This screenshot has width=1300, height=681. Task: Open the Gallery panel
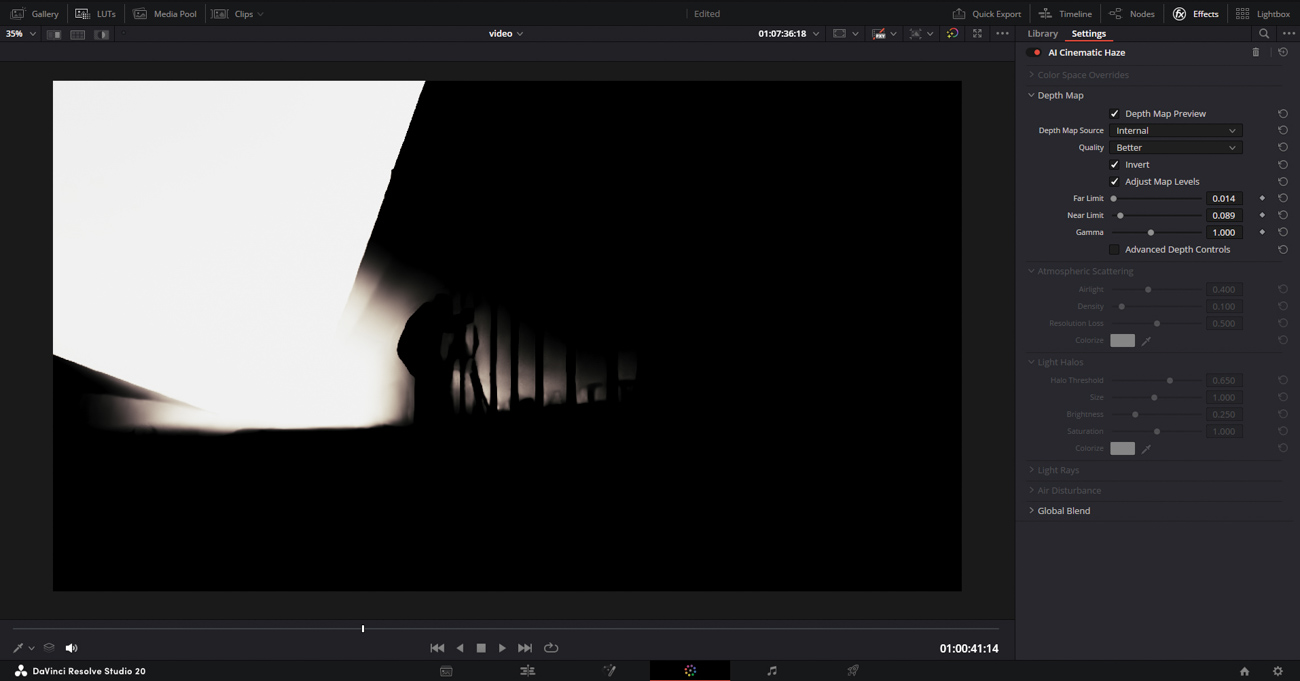35,14
